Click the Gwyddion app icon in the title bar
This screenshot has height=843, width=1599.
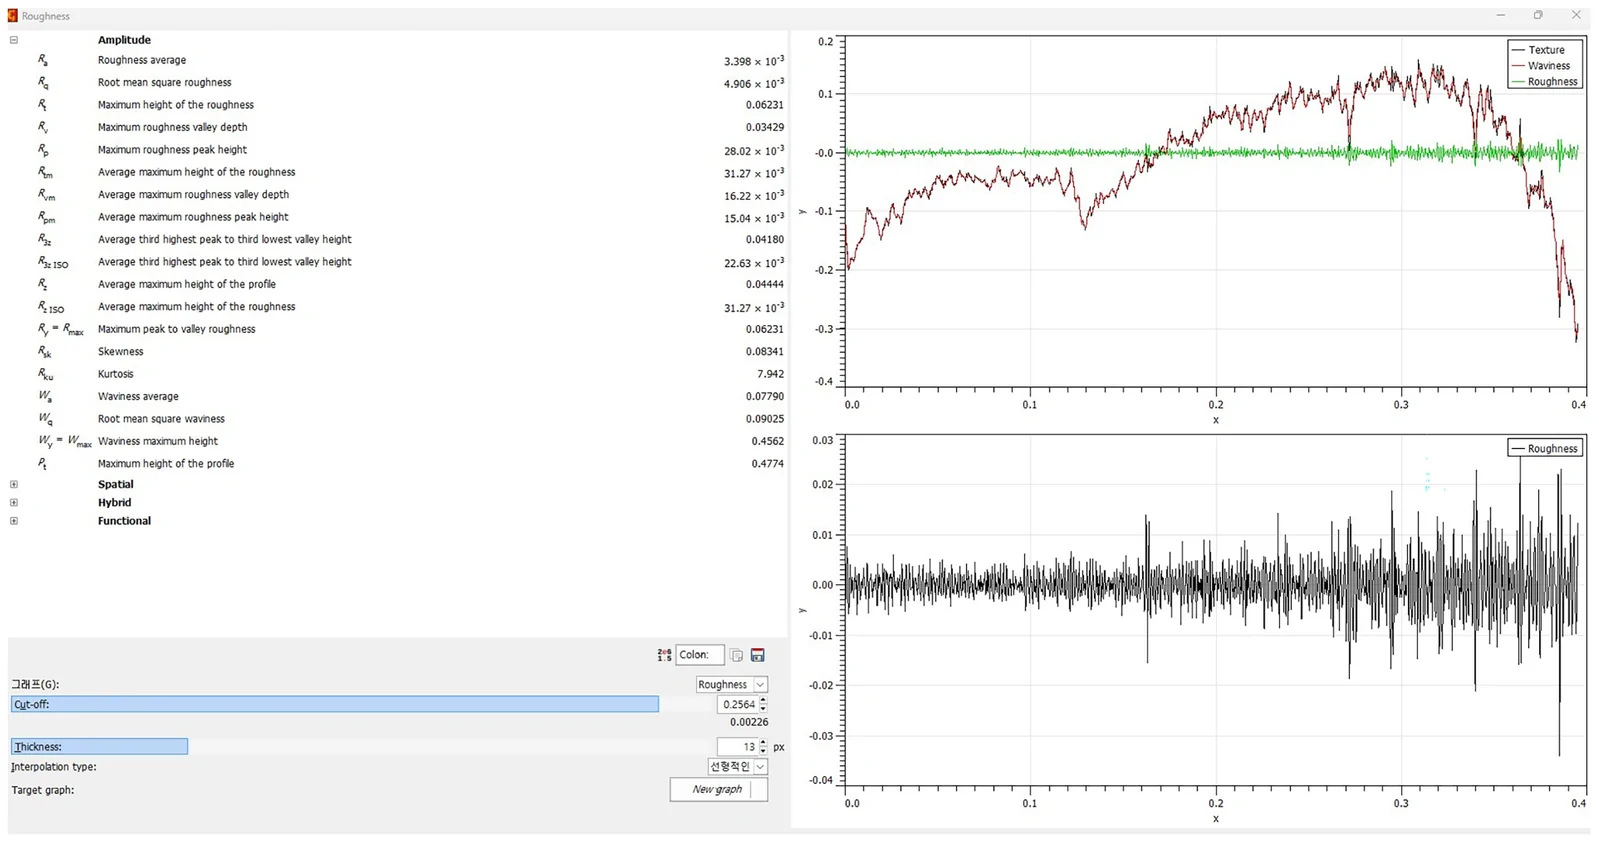click(13, 16)
